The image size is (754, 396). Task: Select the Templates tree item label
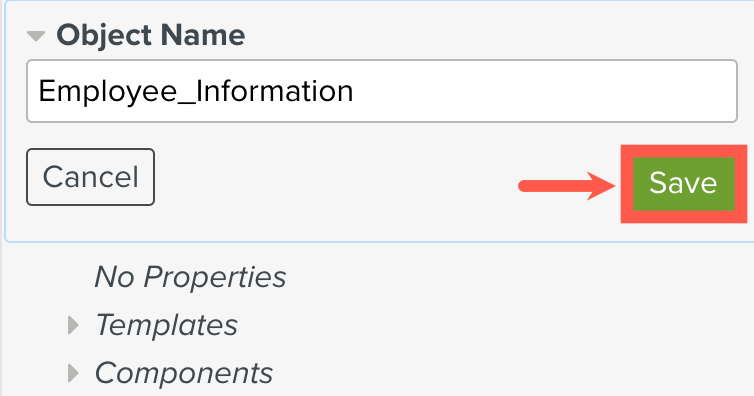(166, 325)
